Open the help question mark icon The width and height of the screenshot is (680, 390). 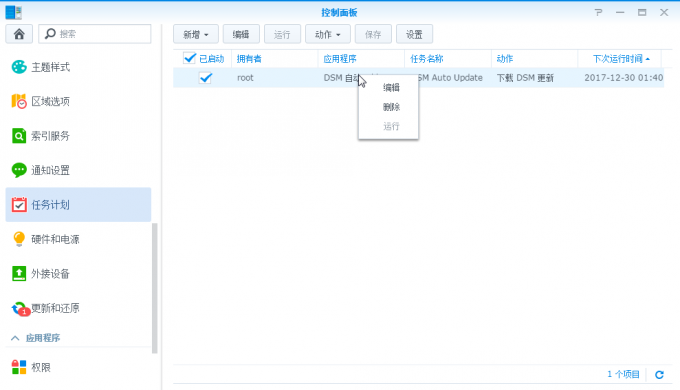click(x=598, y=12)
